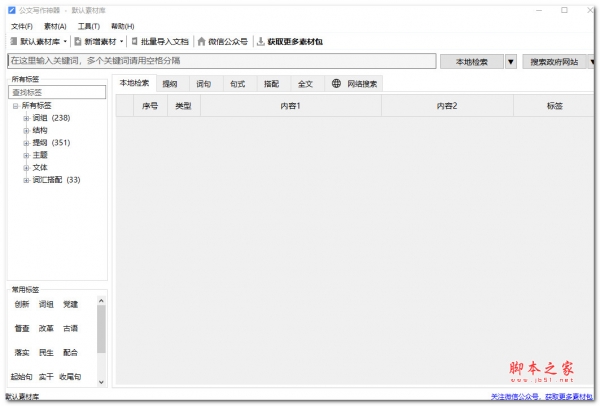The image size is (600, 406).
Task: Click the keyword search input field
Action: [222, 61]
